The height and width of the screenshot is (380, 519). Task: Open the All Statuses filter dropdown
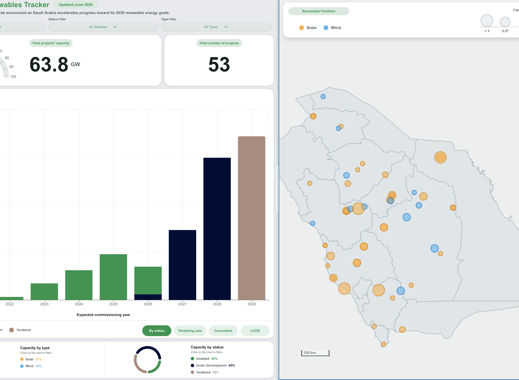(x=103, y=27)
